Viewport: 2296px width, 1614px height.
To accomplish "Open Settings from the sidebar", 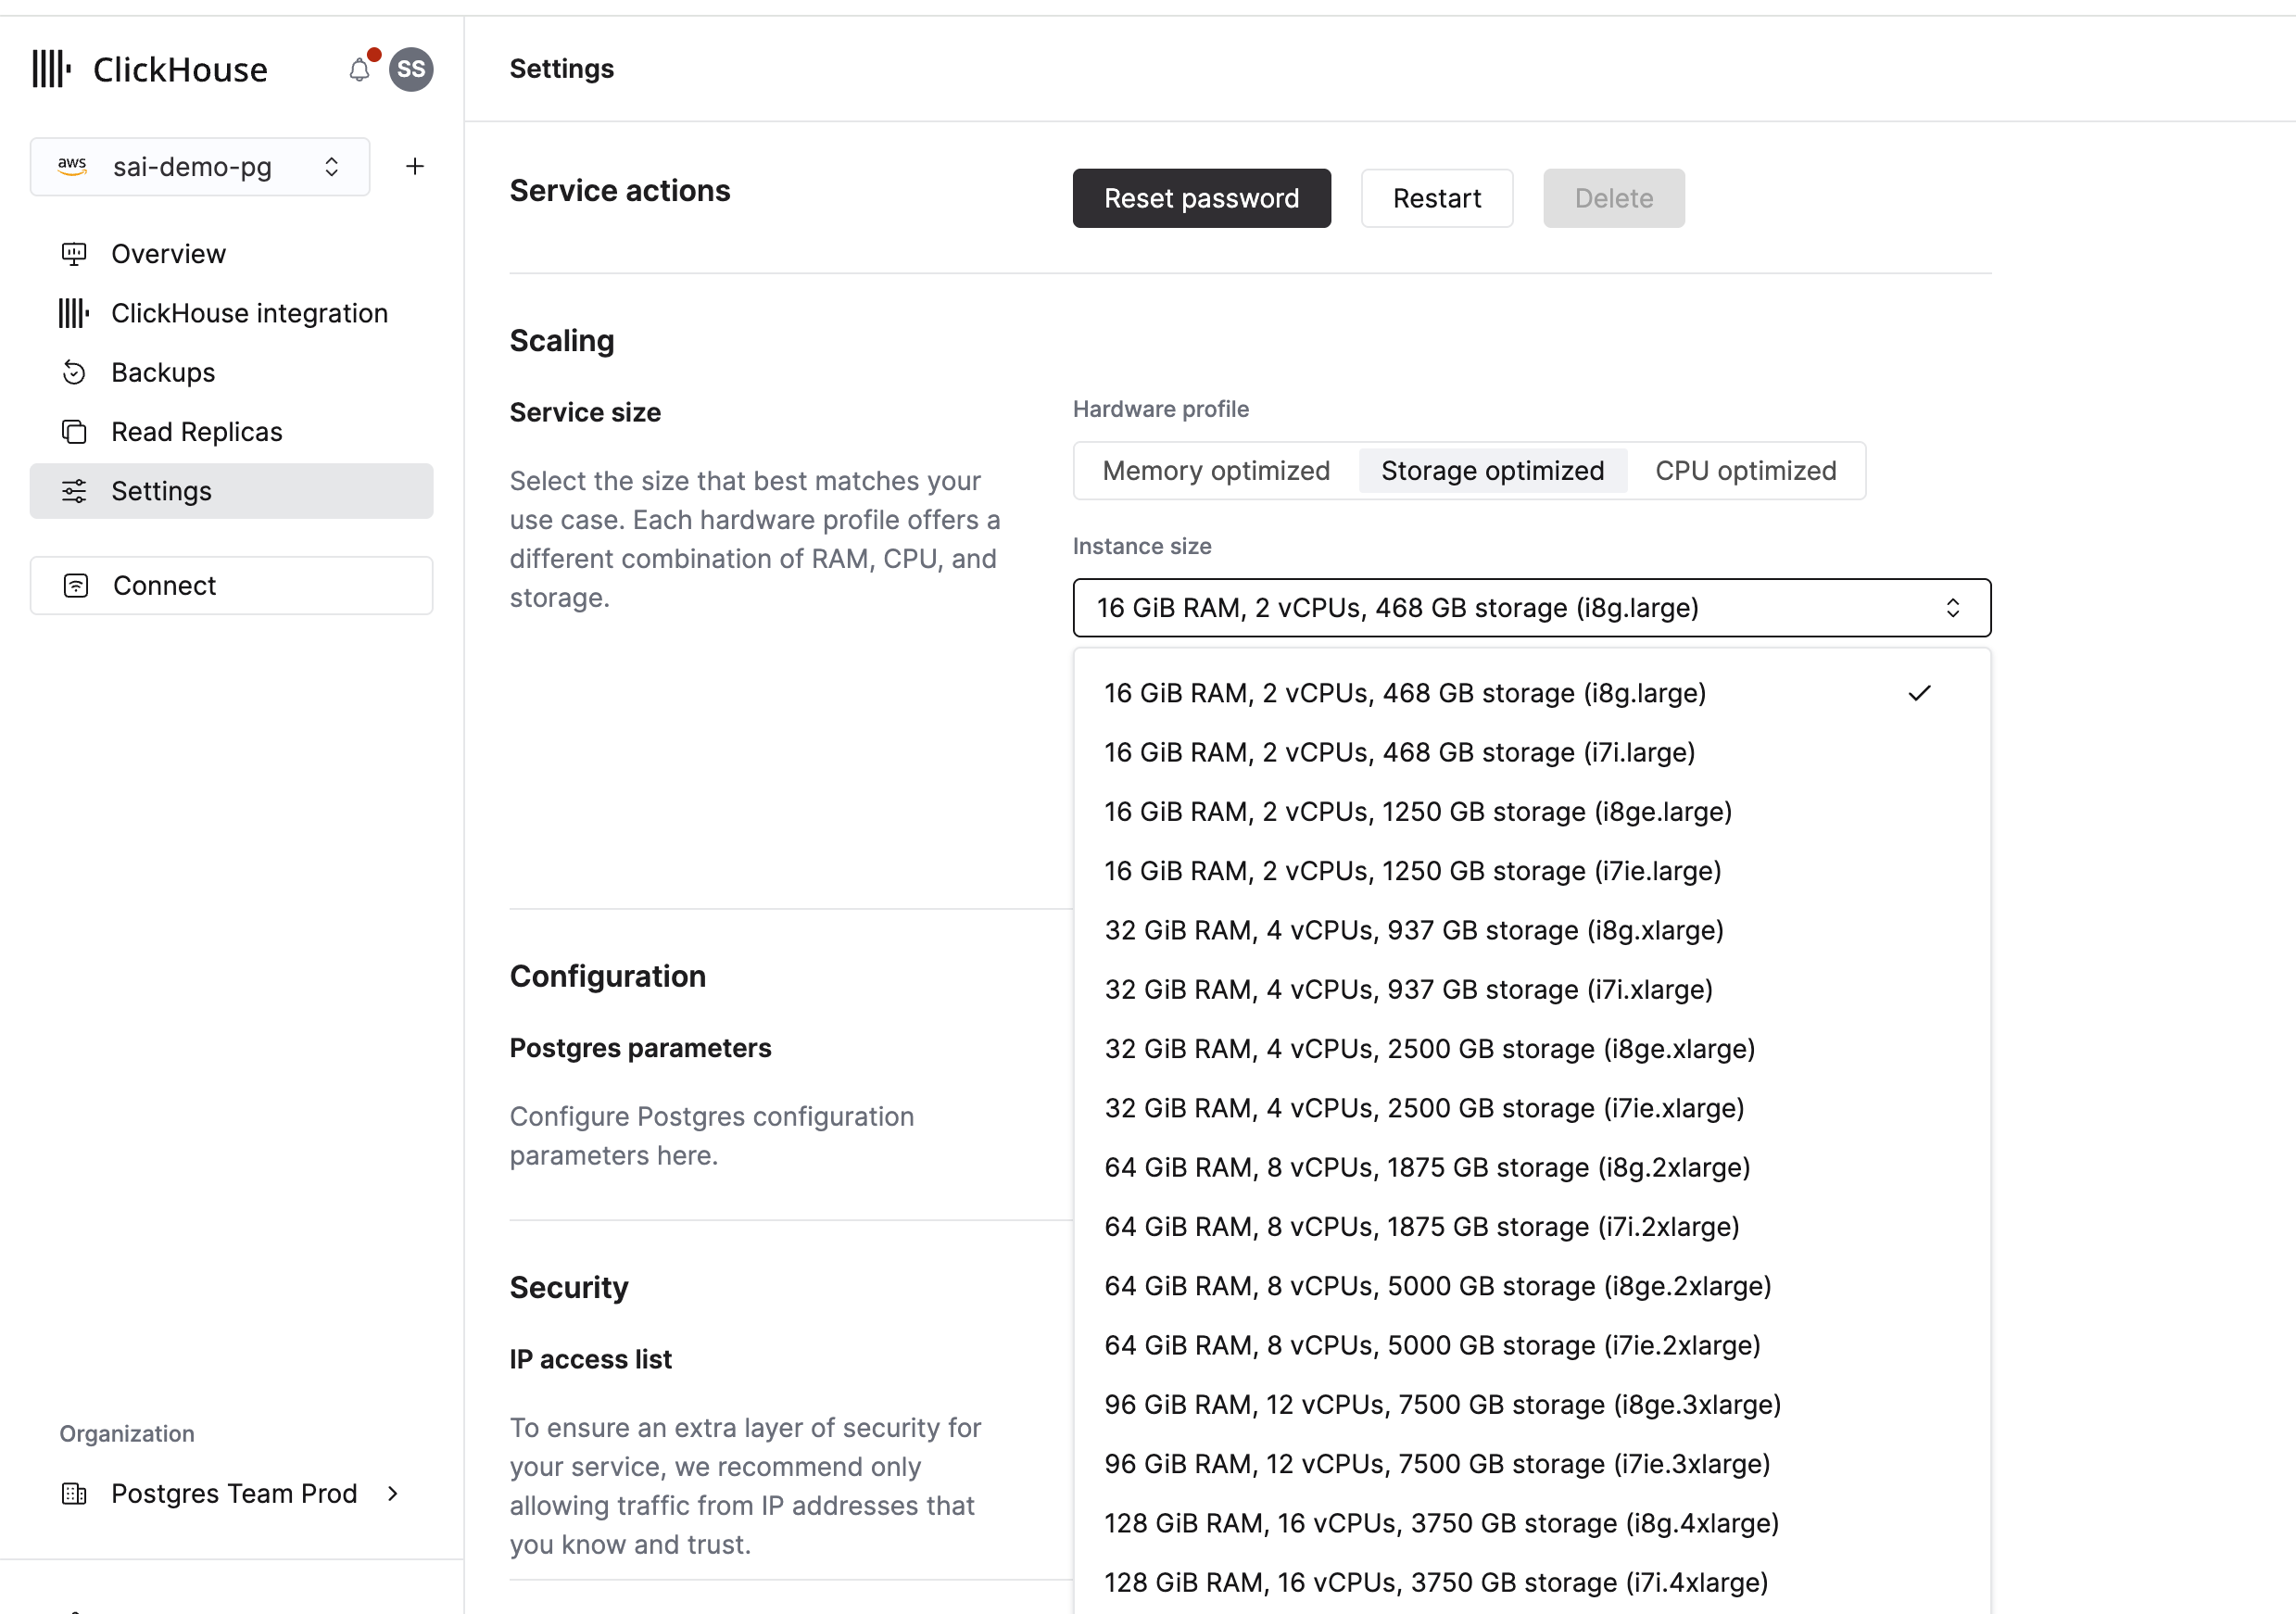I will click(x=161, y=491).
